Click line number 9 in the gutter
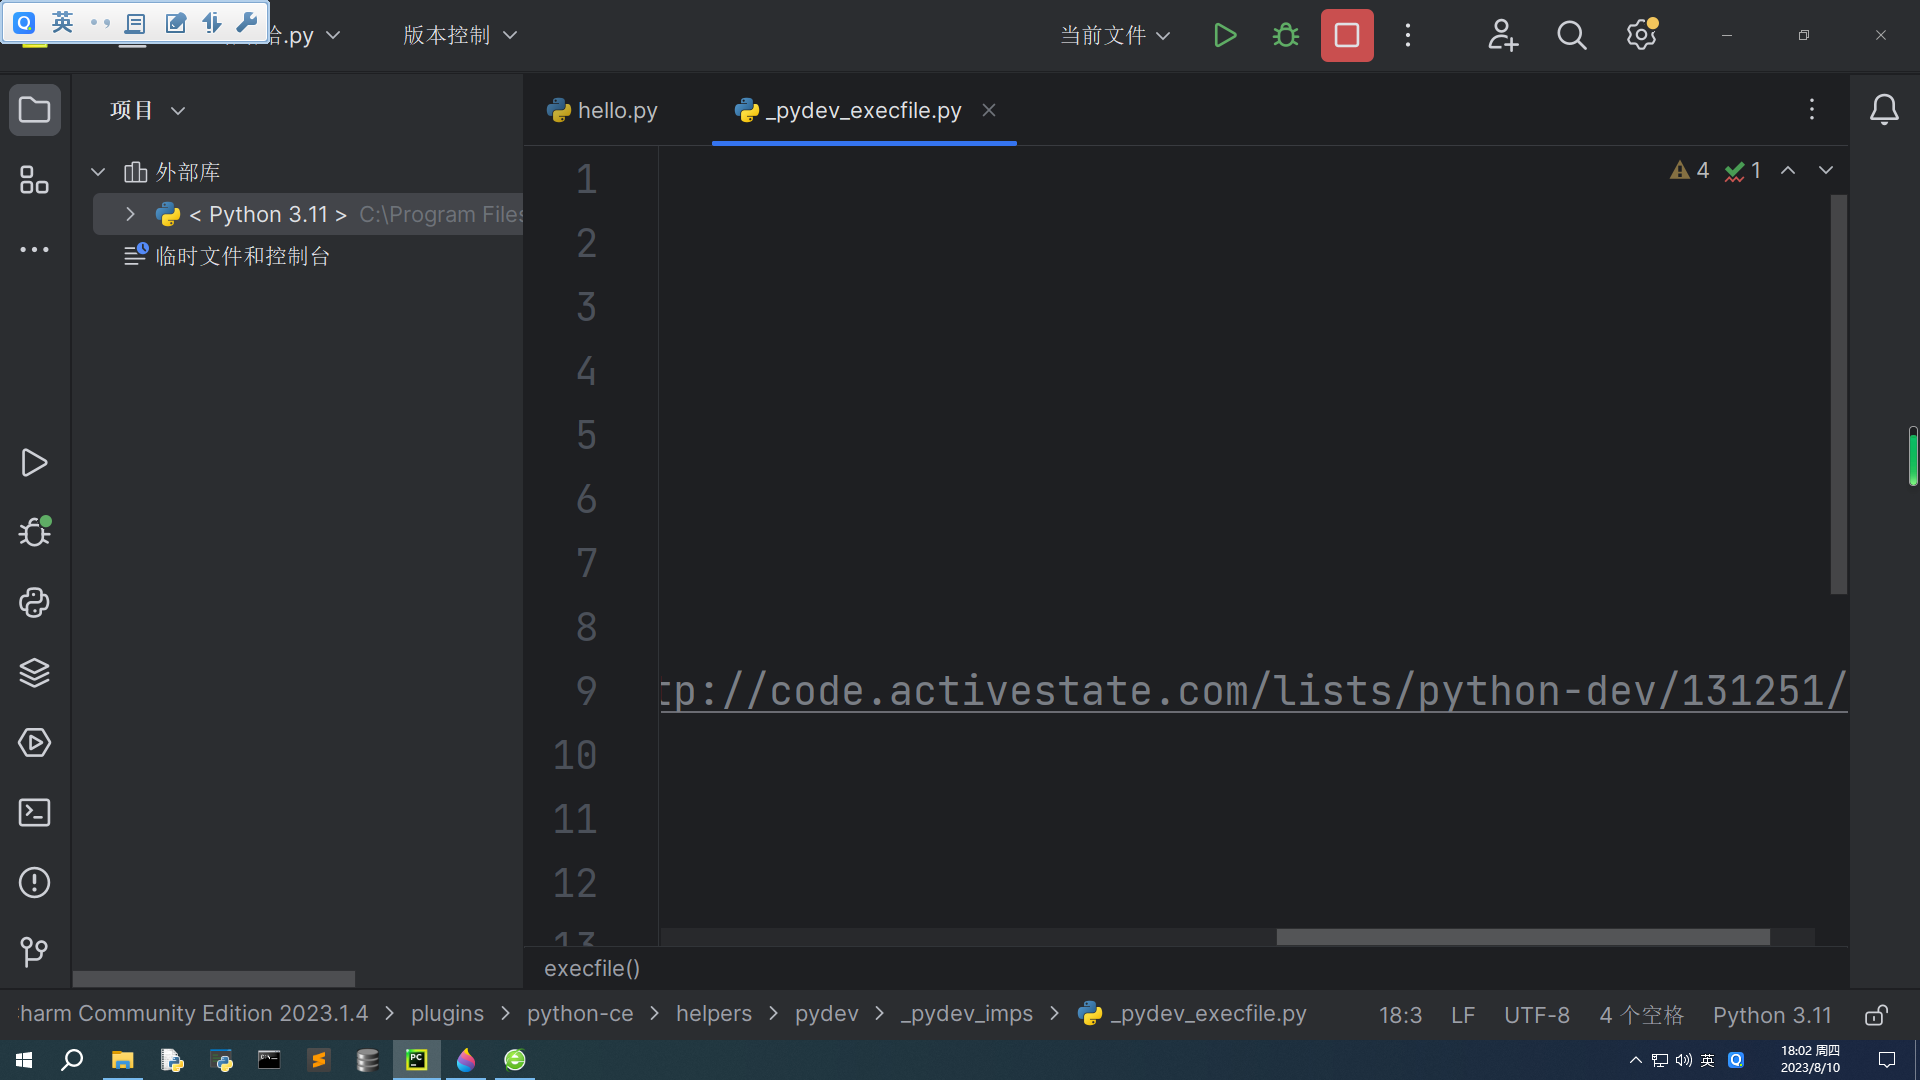Viewport: 1920px width, 1080px height. tap(586, 691)
